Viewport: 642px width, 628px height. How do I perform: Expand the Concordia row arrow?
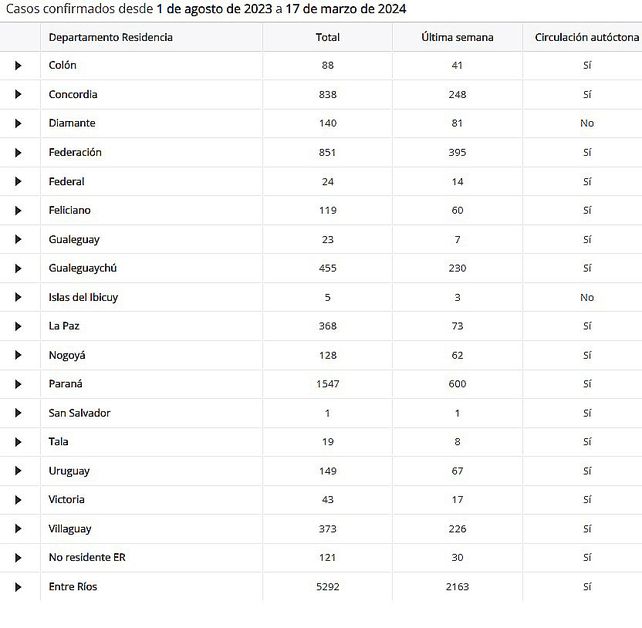pyautogui.click(x=18, y=94)
